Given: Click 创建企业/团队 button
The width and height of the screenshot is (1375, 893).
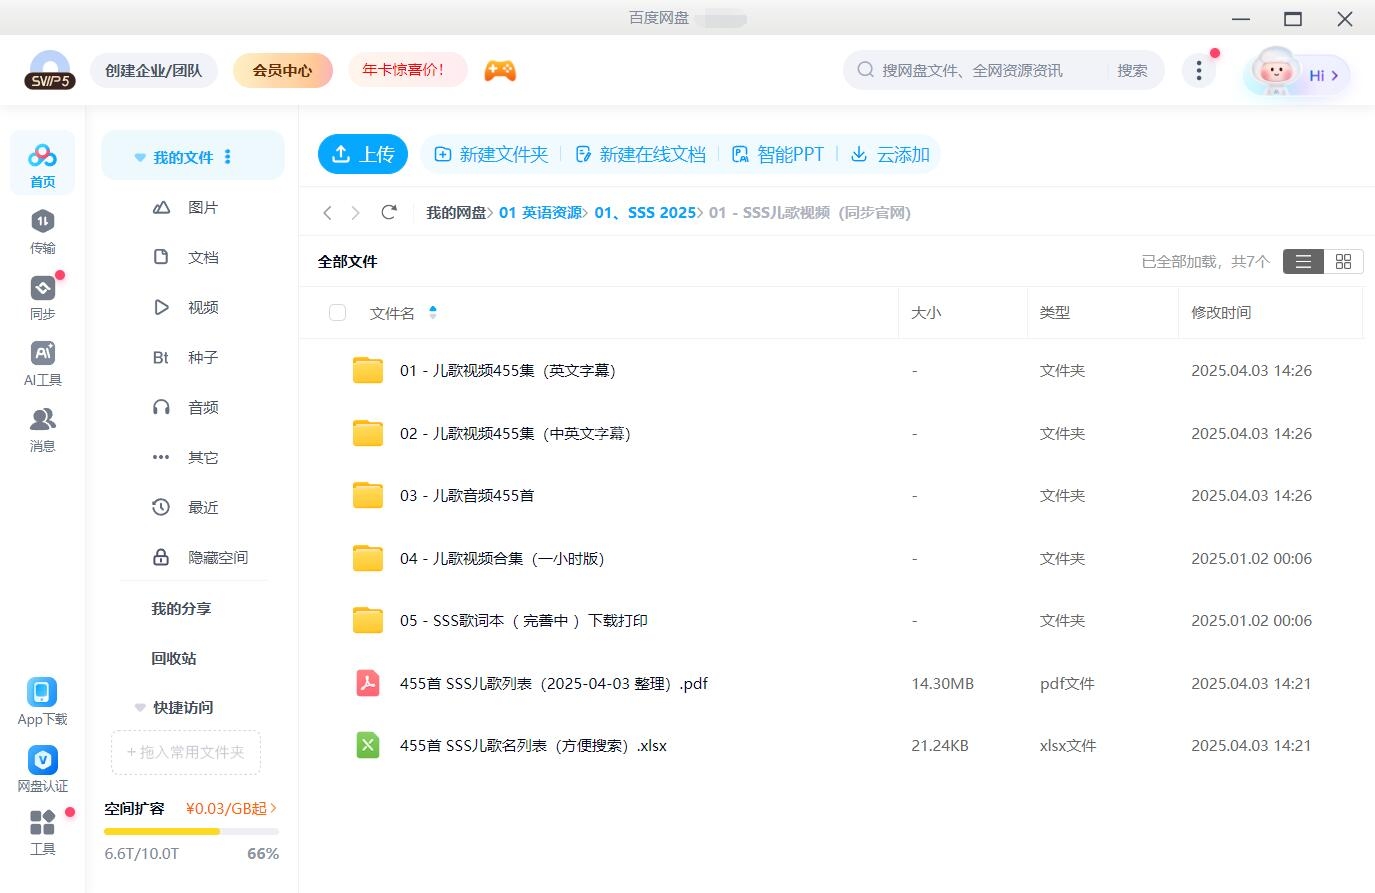Looking at the screenshot, I should point(154,70).
